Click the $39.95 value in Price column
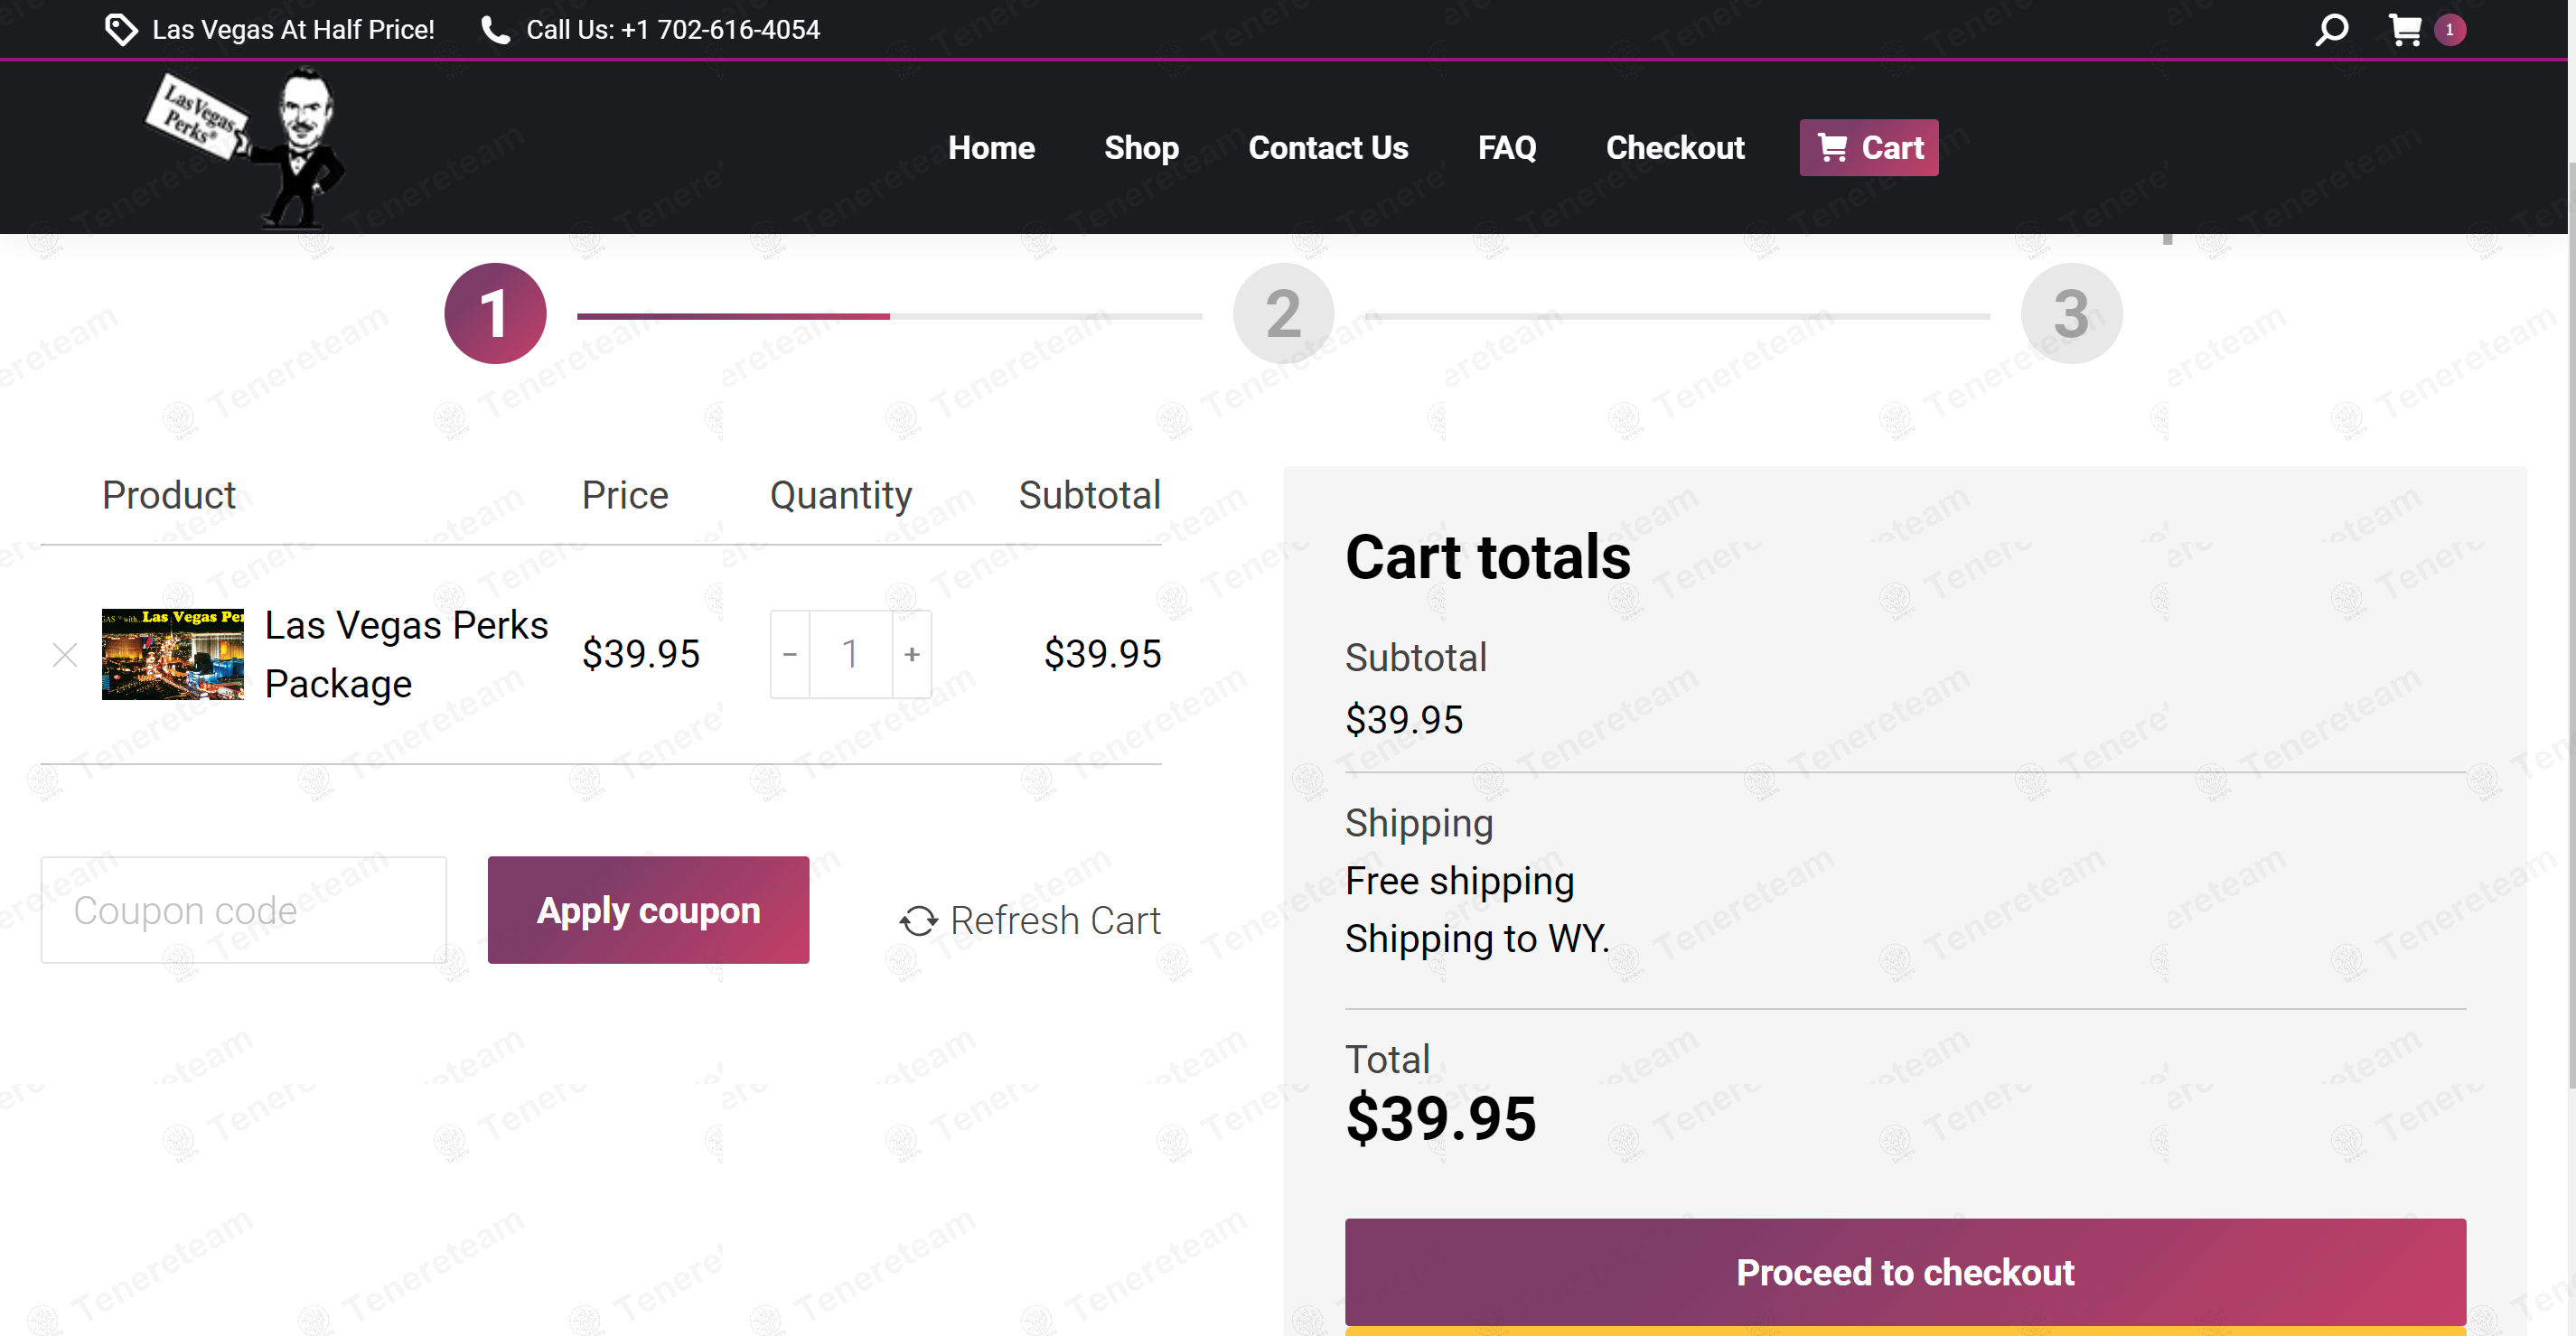2576x1336 pixels. tap(640, 654)
